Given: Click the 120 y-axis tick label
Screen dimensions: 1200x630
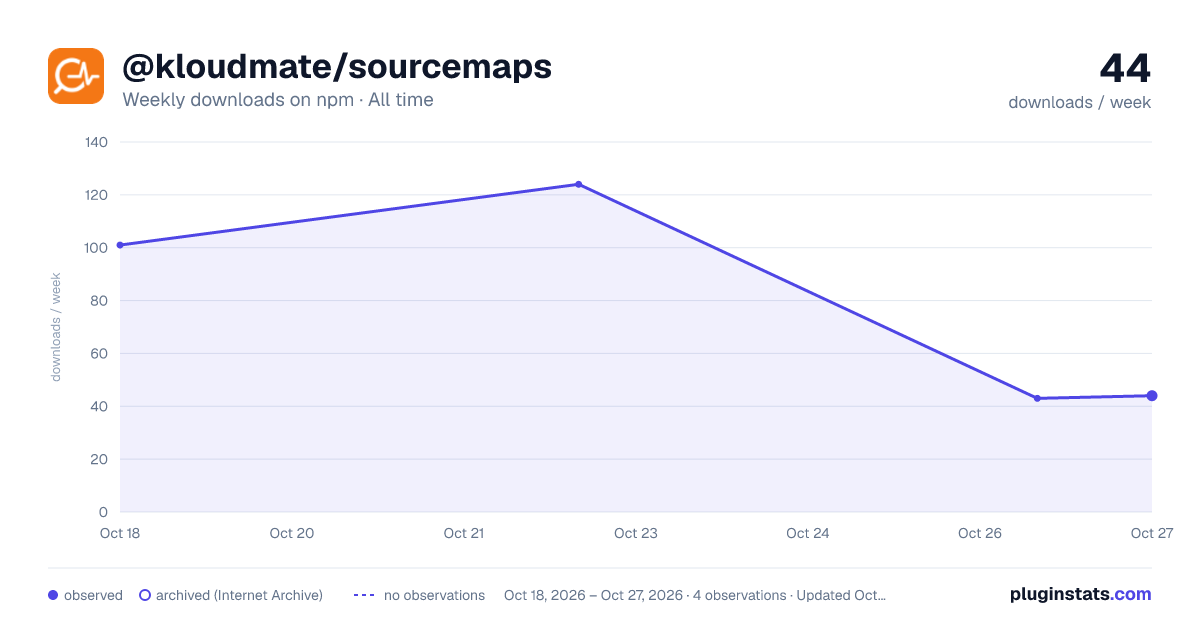Looking at the screenshot, I should (97, 195).
